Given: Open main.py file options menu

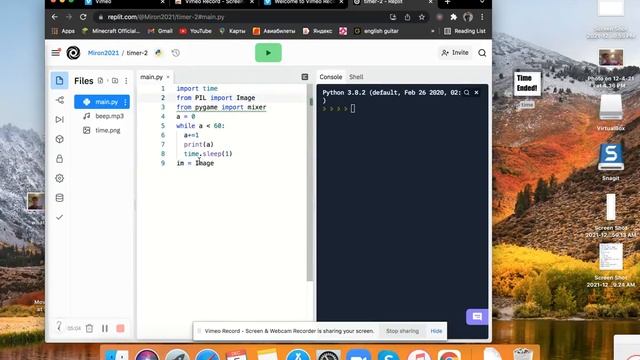Looking at the screenshot, I should (125, 102).
